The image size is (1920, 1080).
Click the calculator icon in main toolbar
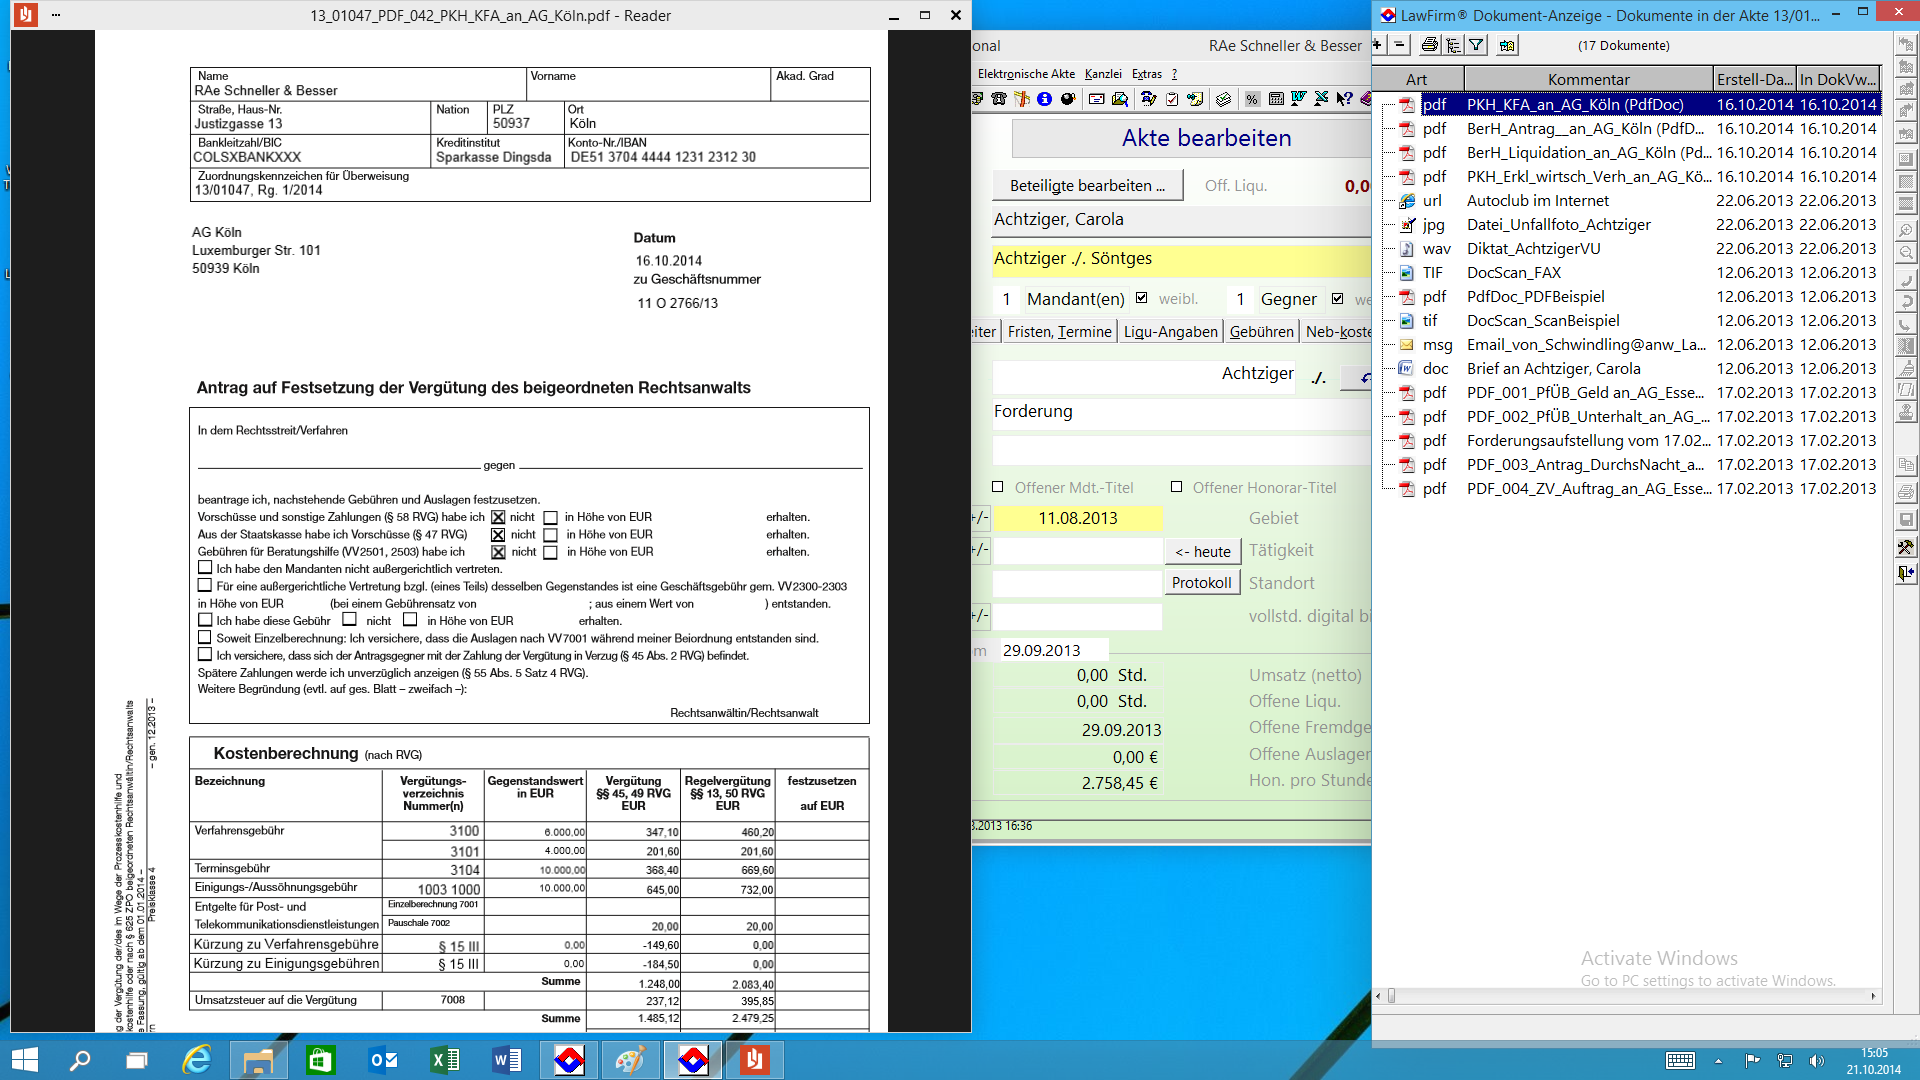pos(1276,99)
